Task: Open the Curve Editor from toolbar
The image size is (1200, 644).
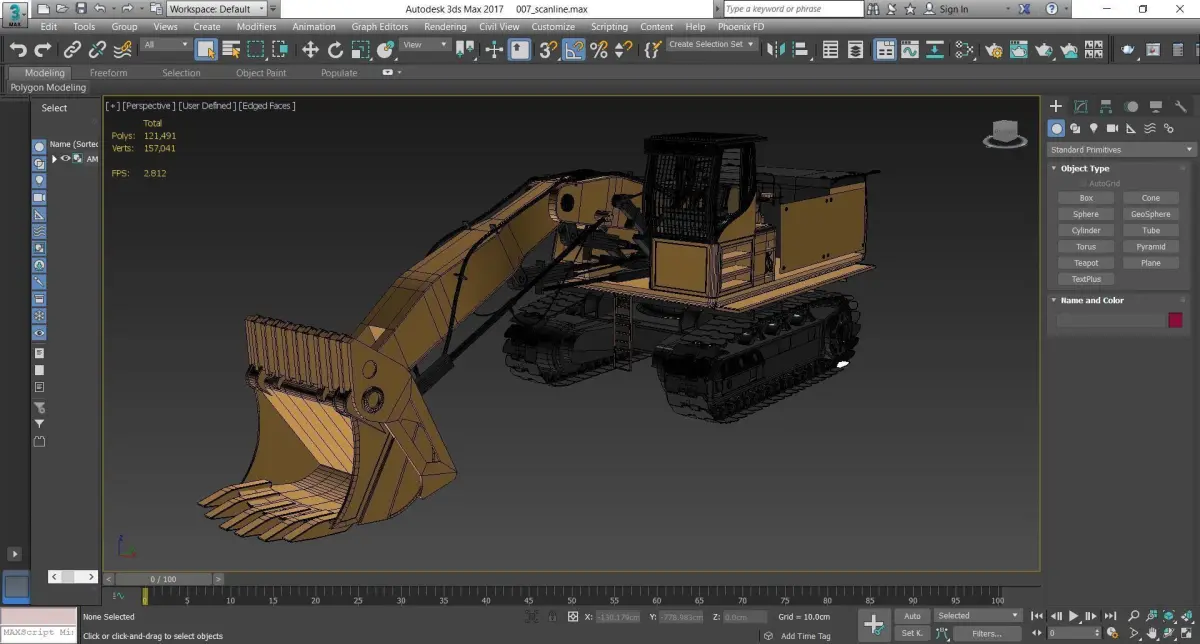Action: [x=909, y=49]
